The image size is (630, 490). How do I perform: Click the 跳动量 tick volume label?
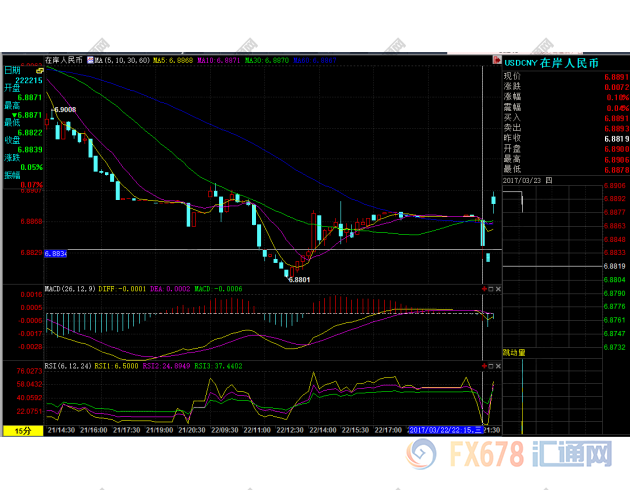pos(516,353)
